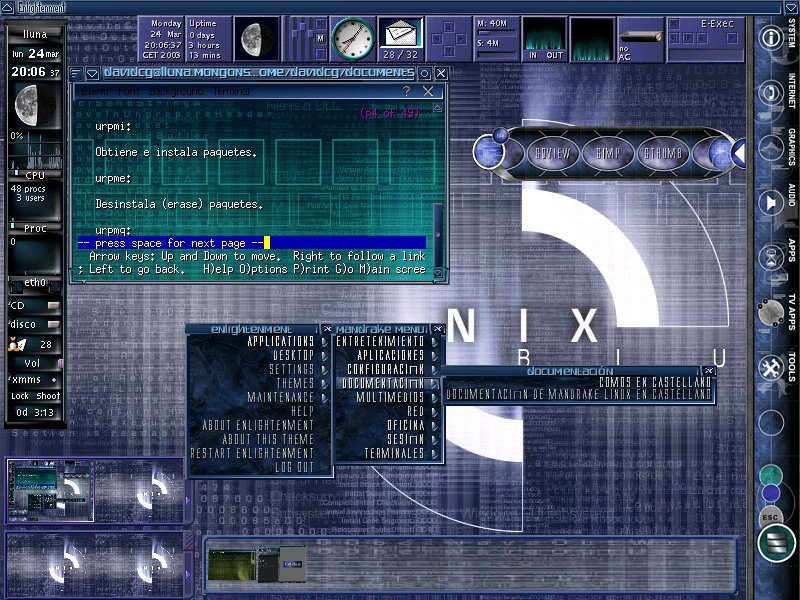800x600 pixels.
Task: Expand Multimedios in Mandrake menu
Action: (x=388, y=397)
